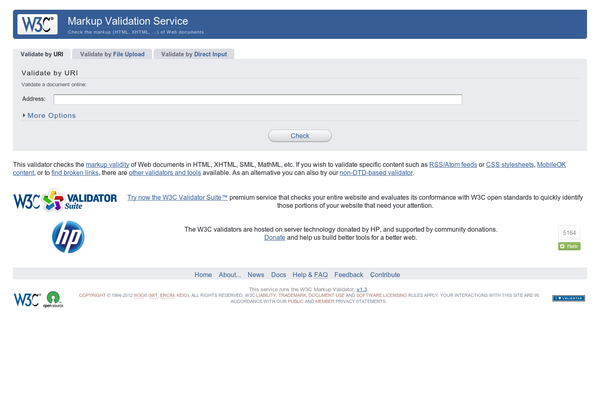Image resolution: width=600 pixels, height=420 pixels.
Task: Switch to Validate by Direct Input tab
Action: (194, 54)
